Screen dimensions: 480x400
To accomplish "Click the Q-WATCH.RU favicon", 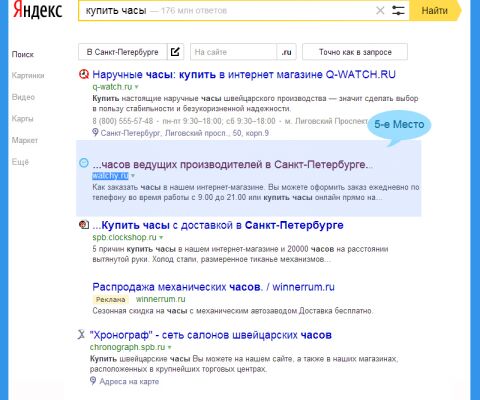I will (84, 74).
